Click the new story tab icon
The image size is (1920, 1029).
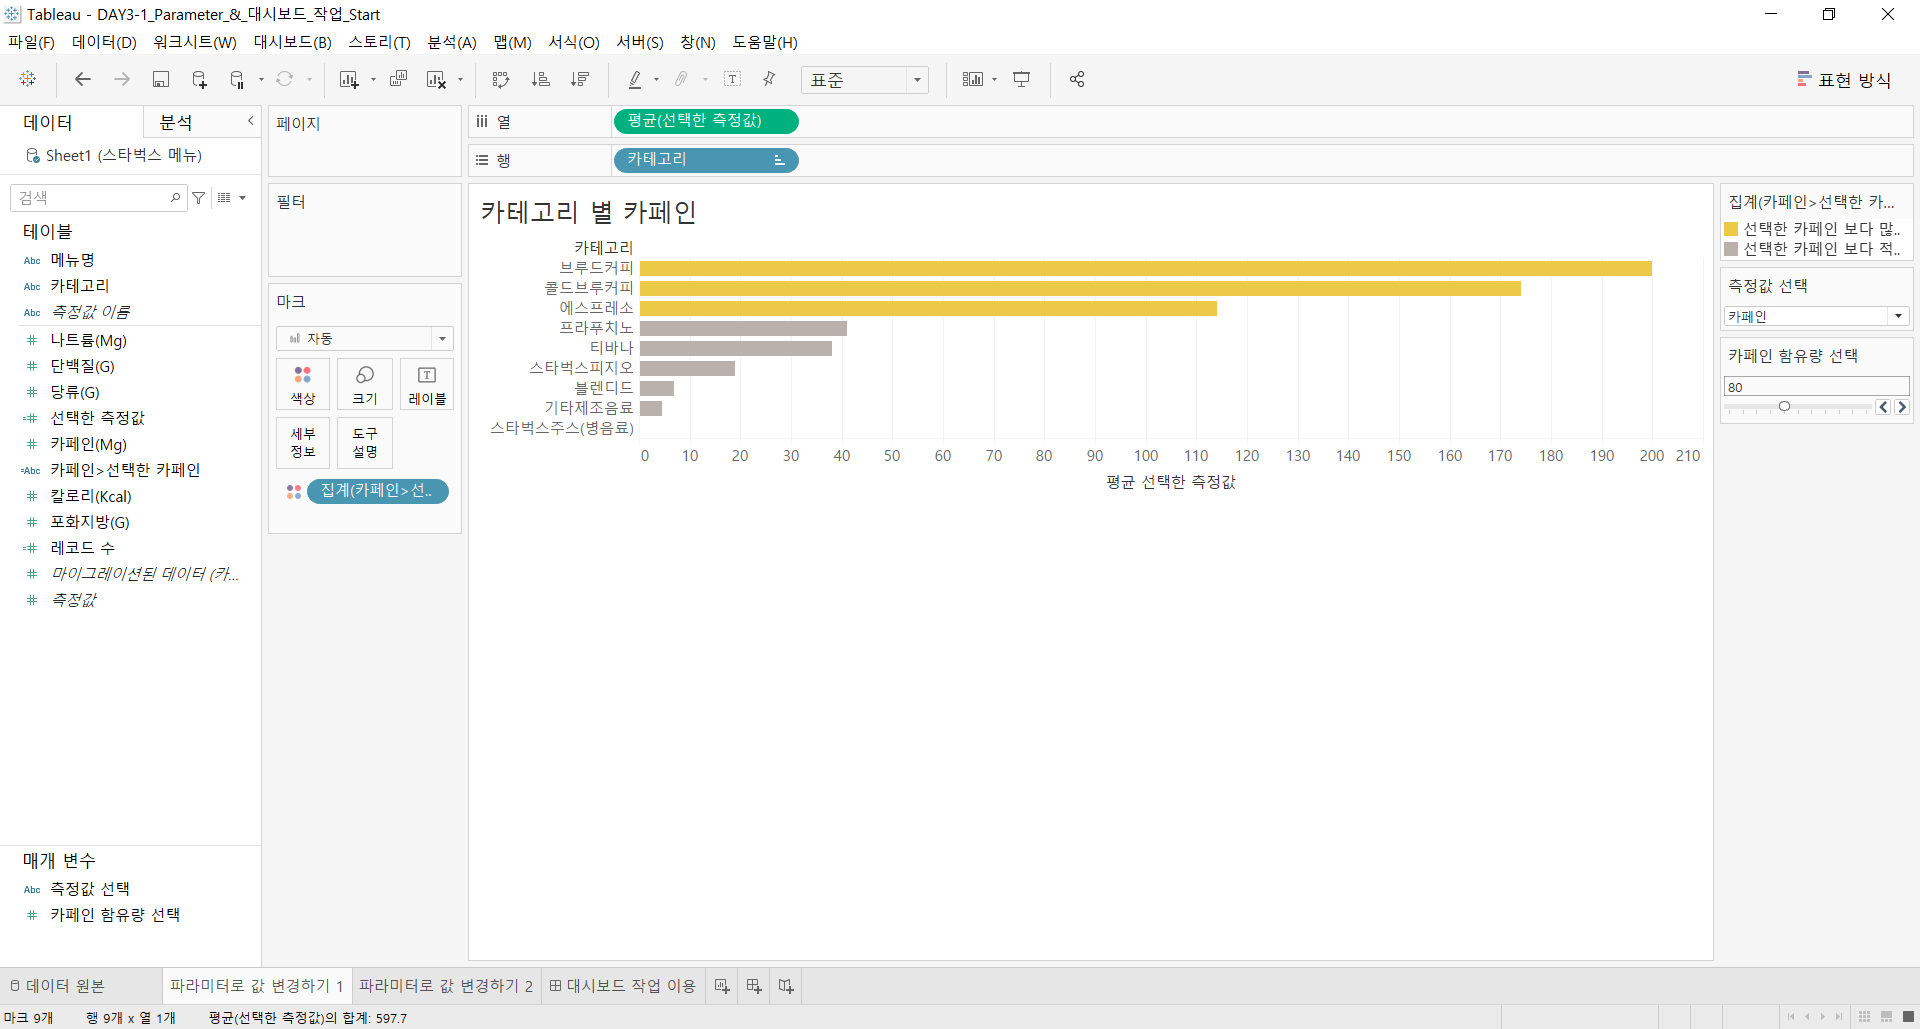tap(786, 986)
